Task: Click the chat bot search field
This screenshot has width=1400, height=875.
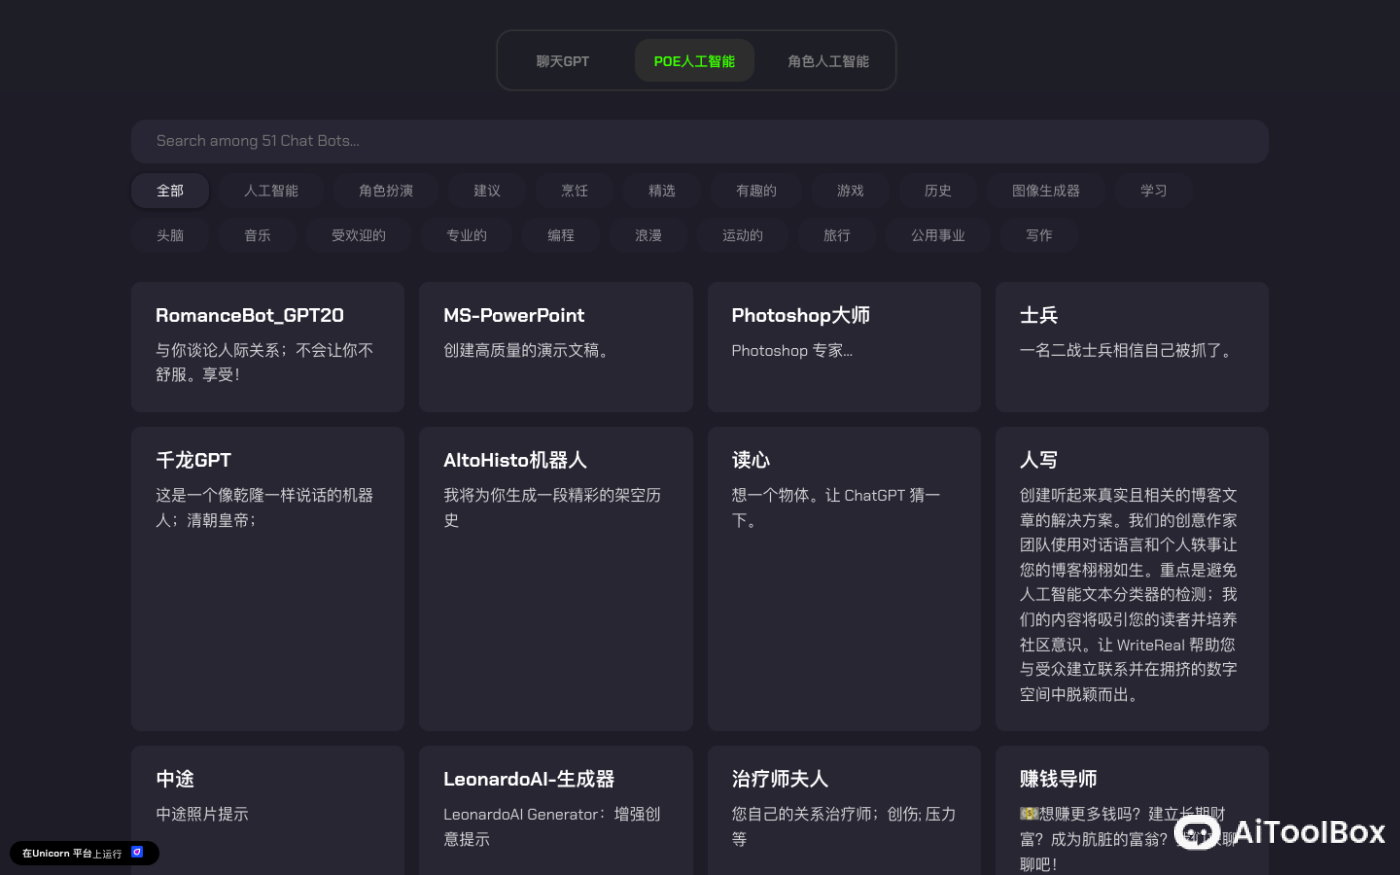Action: click(700, 140)
